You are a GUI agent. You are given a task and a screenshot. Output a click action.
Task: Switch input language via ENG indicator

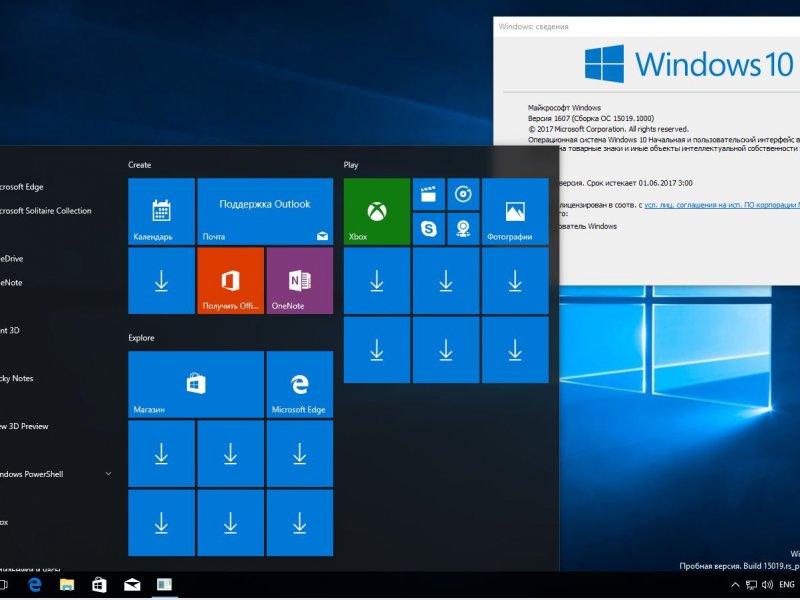(787, 585)
